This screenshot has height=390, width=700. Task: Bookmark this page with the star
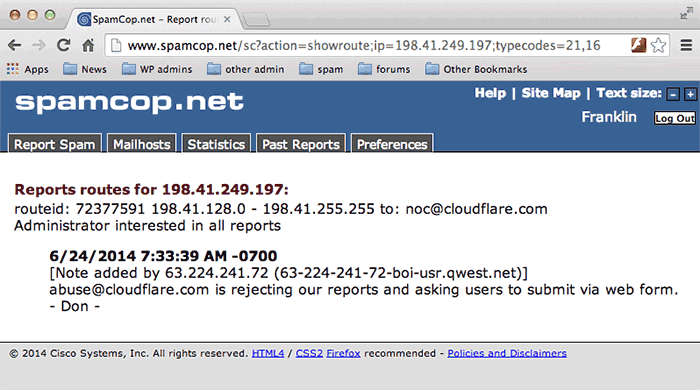(658, 45)
